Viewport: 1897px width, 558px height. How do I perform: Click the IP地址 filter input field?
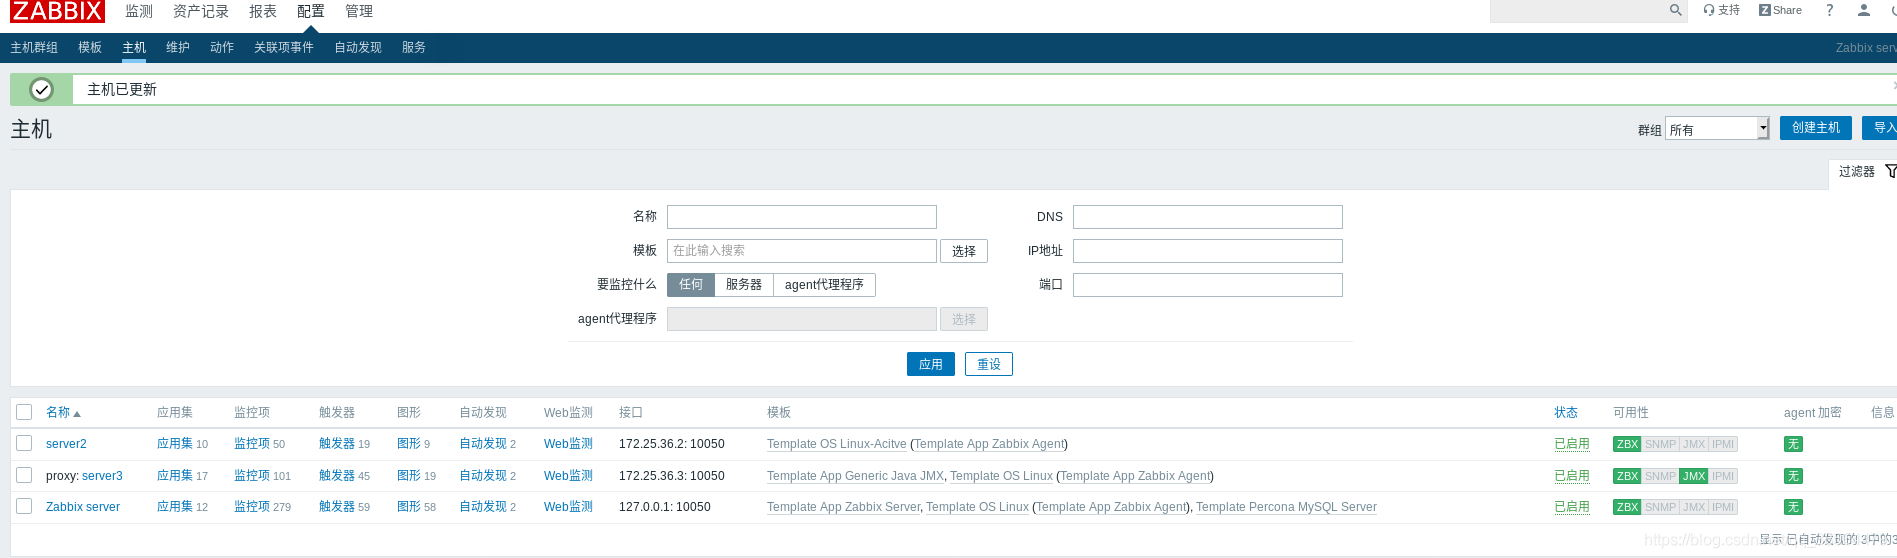point(1208,251)
